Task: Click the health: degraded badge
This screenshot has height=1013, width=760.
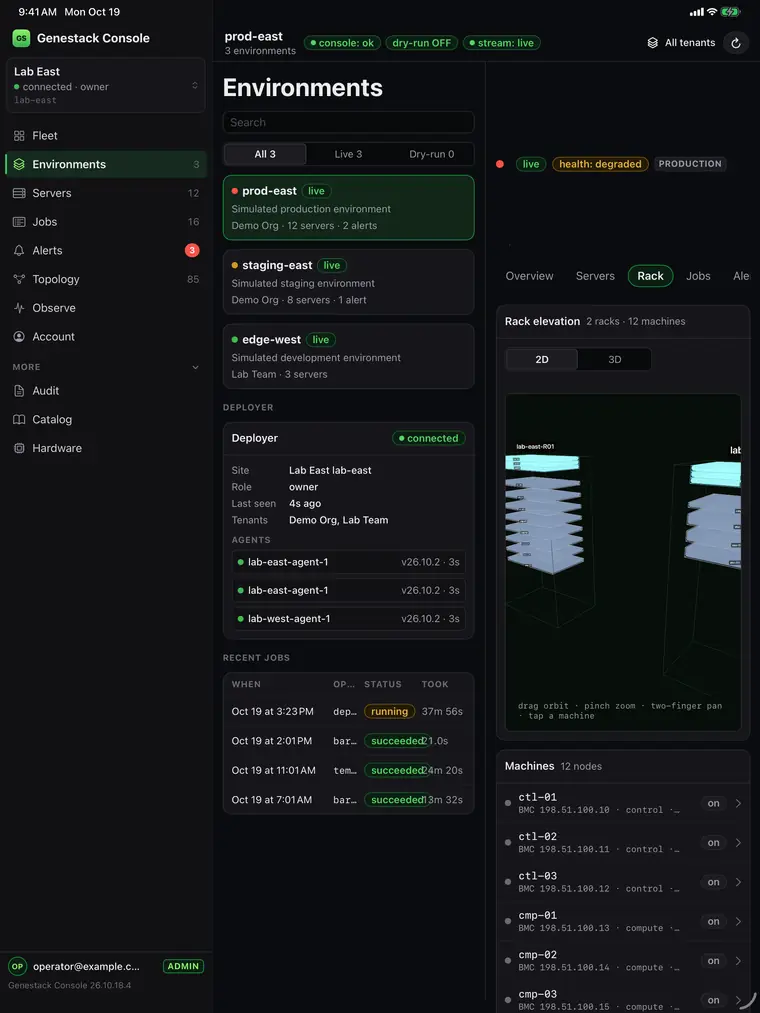Action: [600, 164]
